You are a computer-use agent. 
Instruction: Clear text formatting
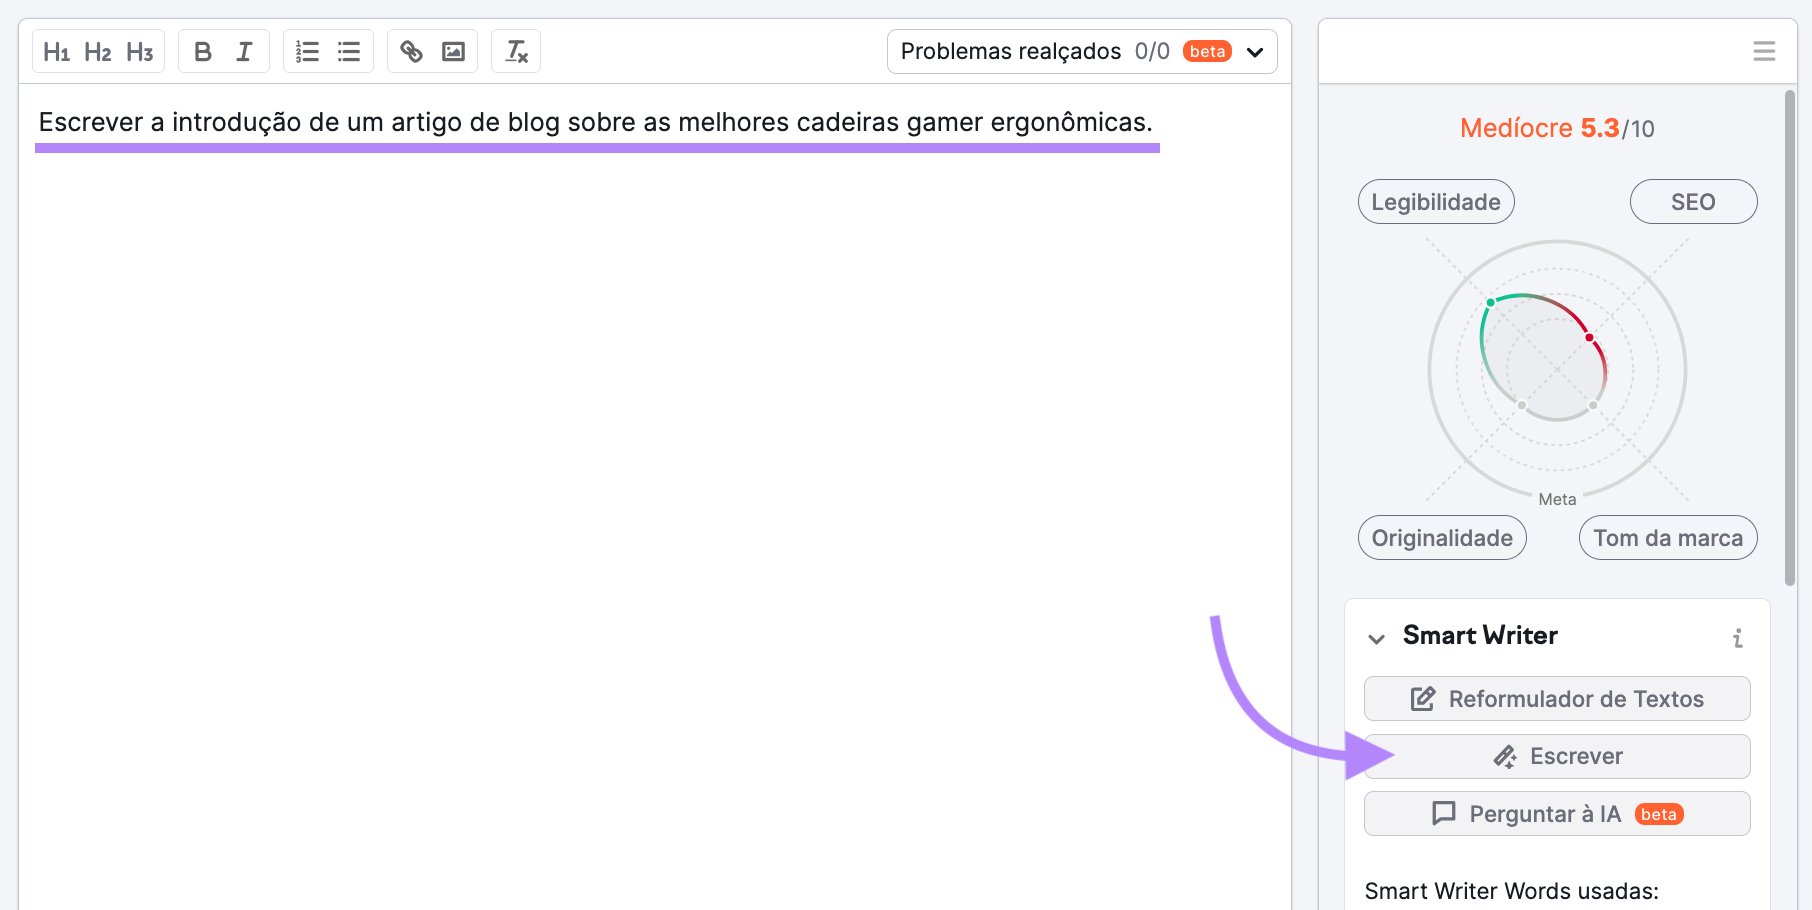[x=516, y=52]
